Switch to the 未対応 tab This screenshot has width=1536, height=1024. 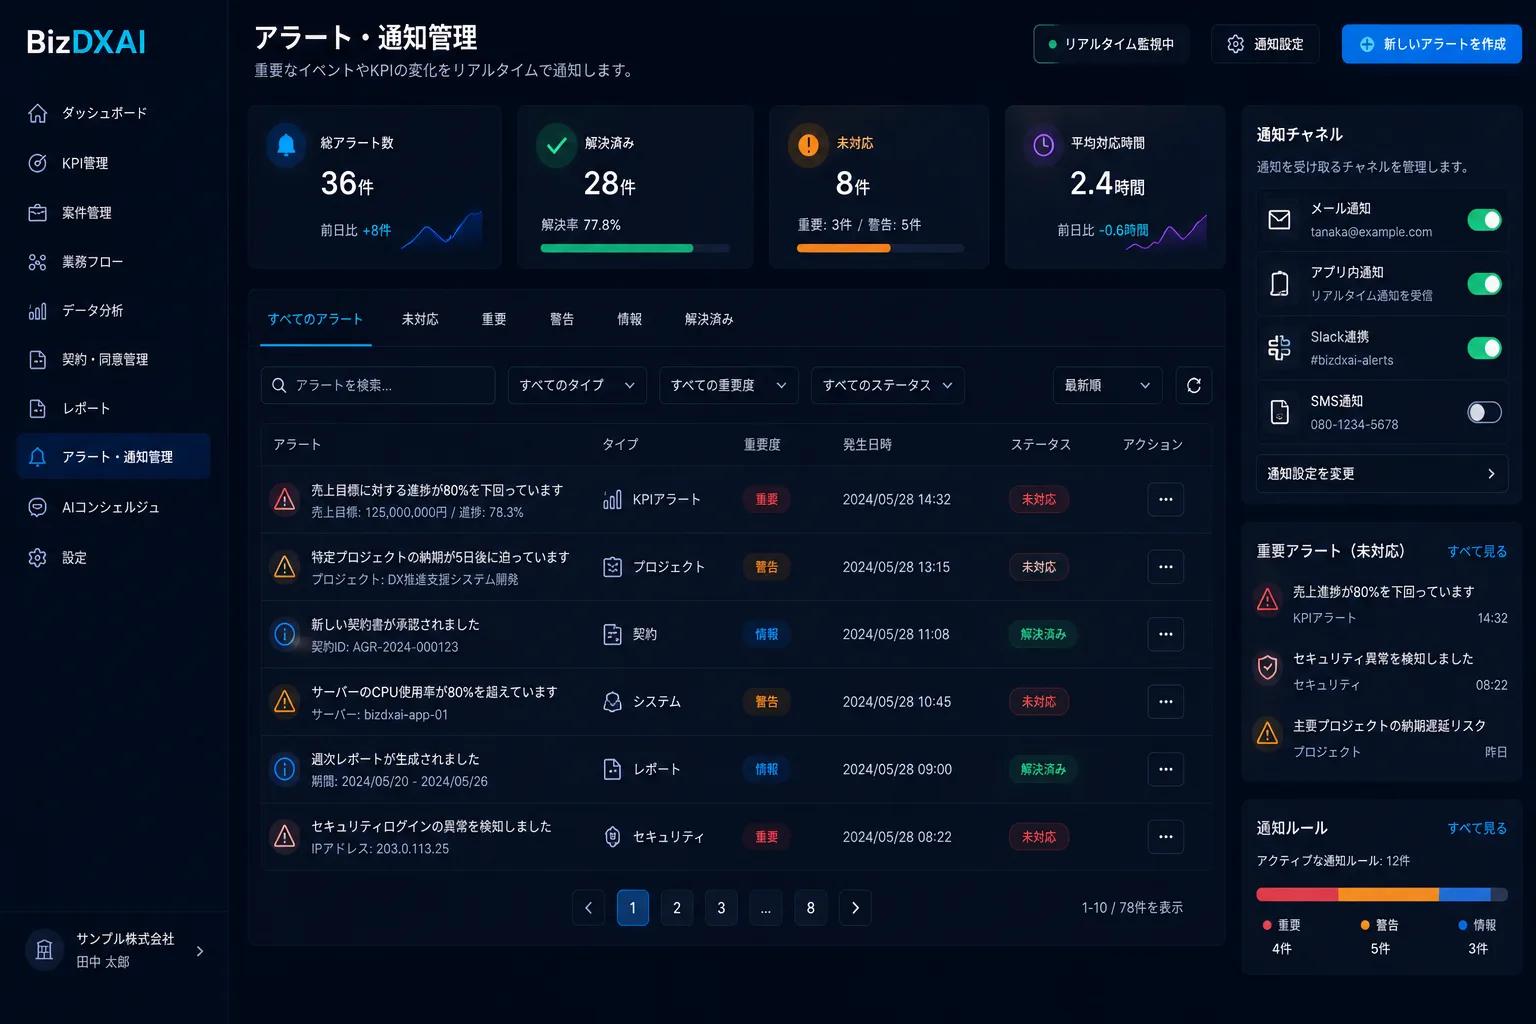coord(420,319)
